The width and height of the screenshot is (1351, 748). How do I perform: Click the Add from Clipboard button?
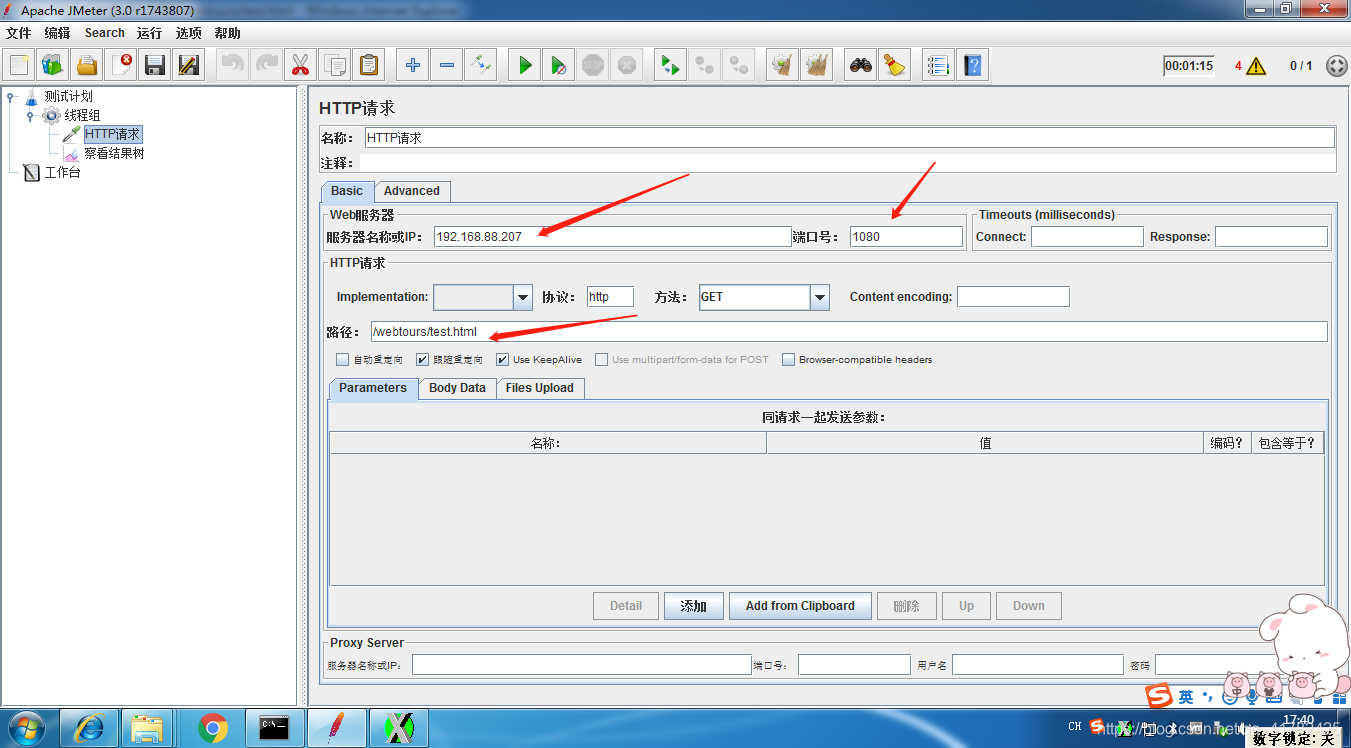pyautogui.click(x=800, y=606)
